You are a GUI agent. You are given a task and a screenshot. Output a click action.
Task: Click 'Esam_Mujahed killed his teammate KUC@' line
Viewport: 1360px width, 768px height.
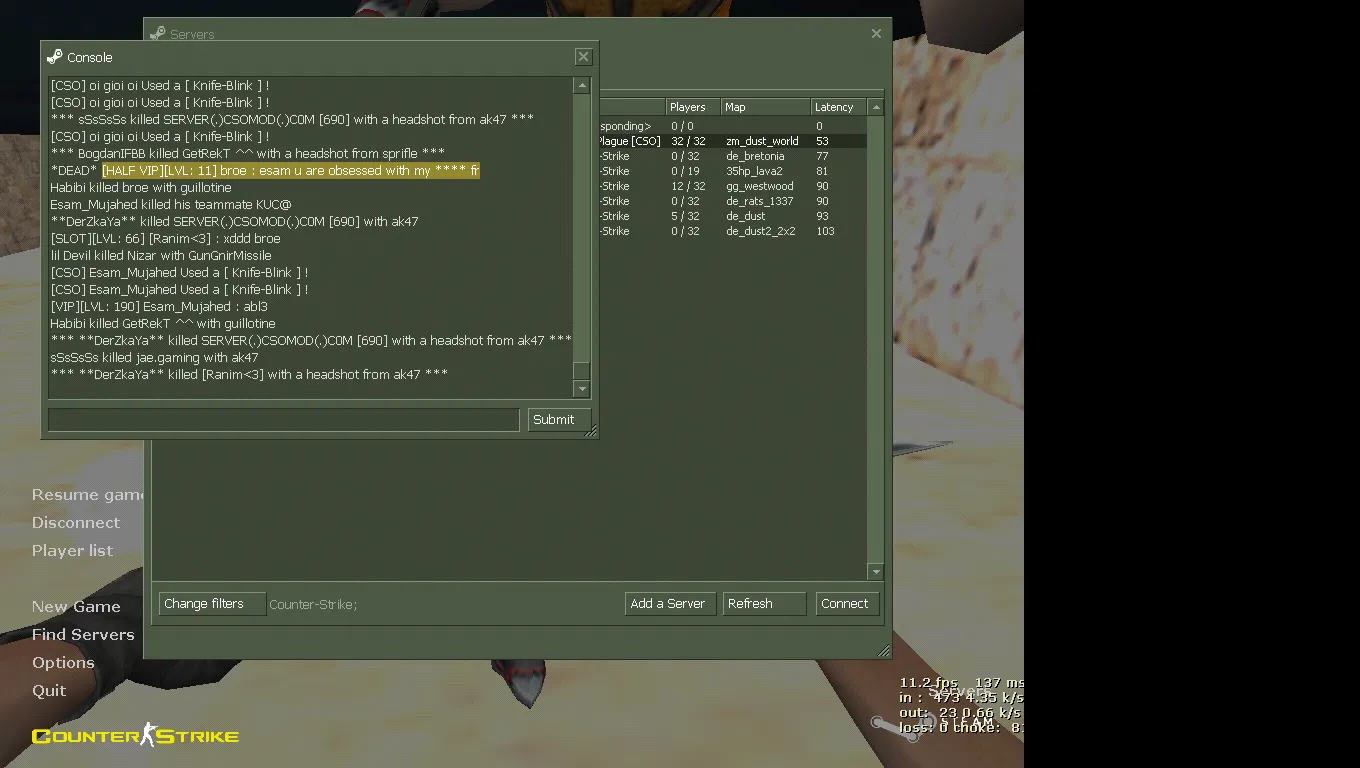pos(171,205)
